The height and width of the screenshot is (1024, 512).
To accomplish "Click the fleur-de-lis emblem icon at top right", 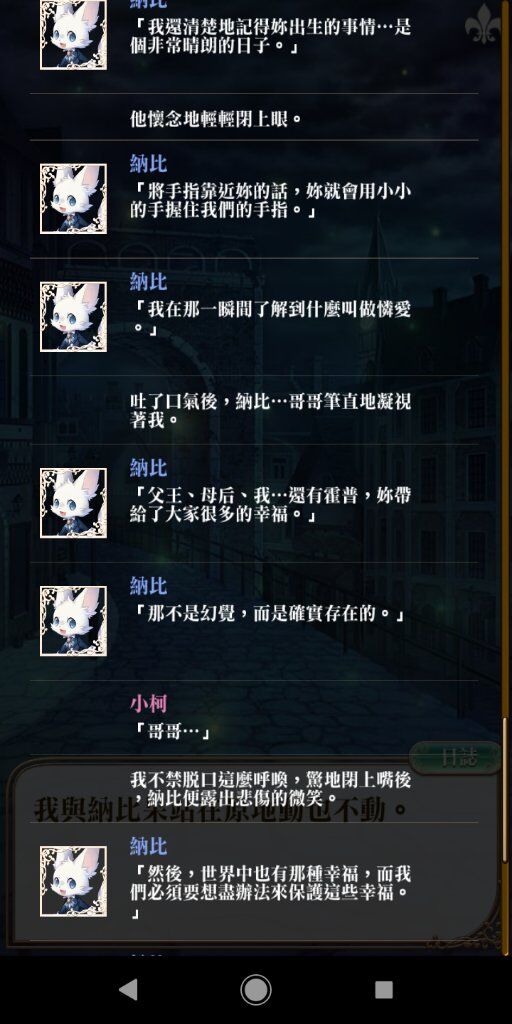I will [x=484, y=24].
